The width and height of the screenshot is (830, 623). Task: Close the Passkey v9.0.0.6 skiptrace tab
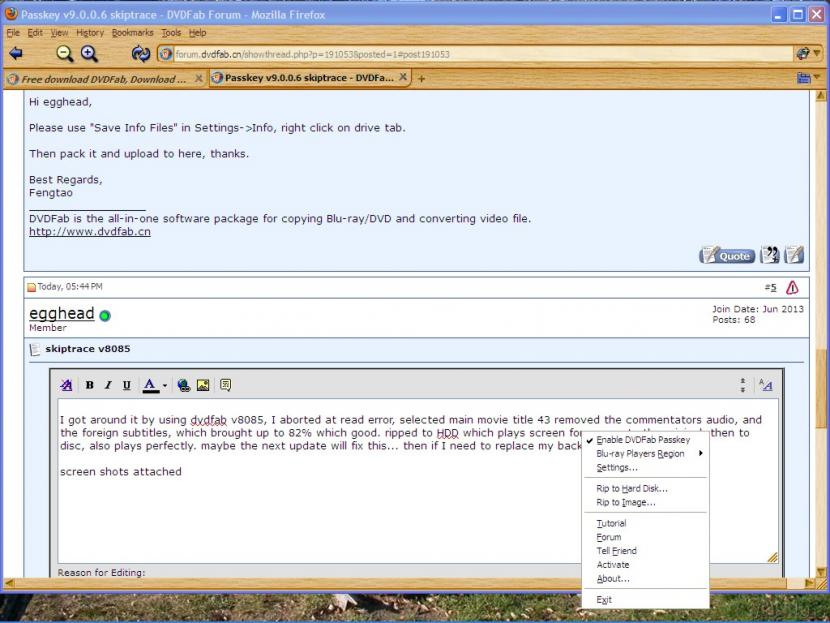(403, 77)
